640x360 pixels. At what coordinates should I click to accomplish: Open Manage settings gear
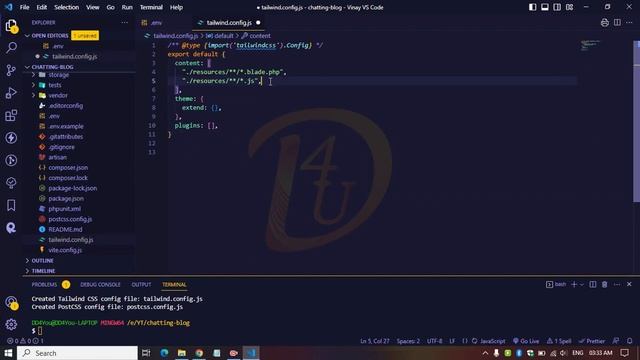(11, 324)
